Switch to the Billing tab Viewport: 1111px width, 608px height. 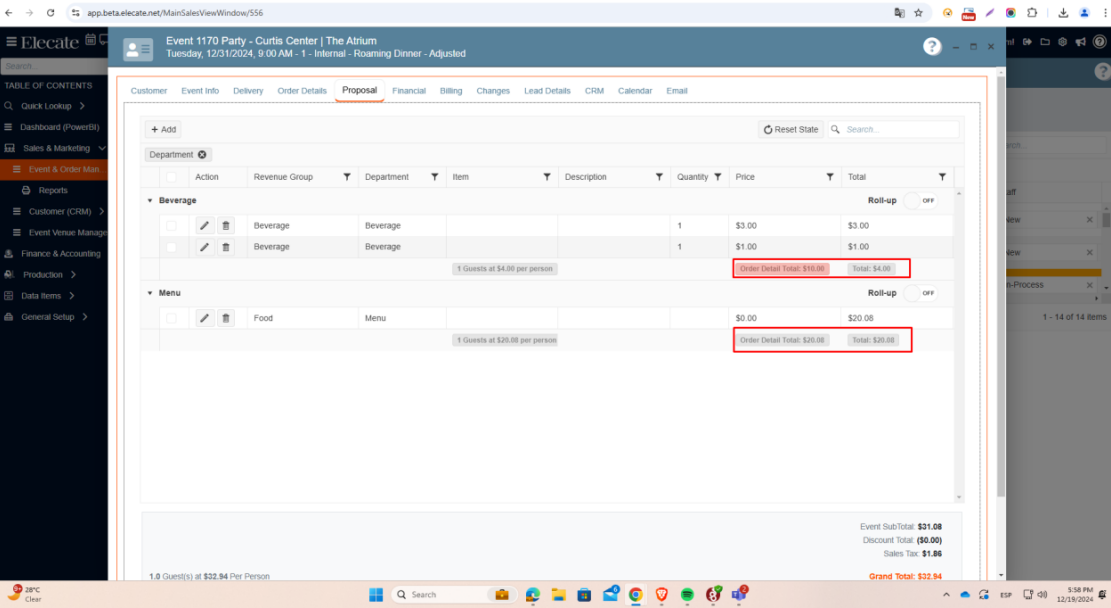[451, 91]
